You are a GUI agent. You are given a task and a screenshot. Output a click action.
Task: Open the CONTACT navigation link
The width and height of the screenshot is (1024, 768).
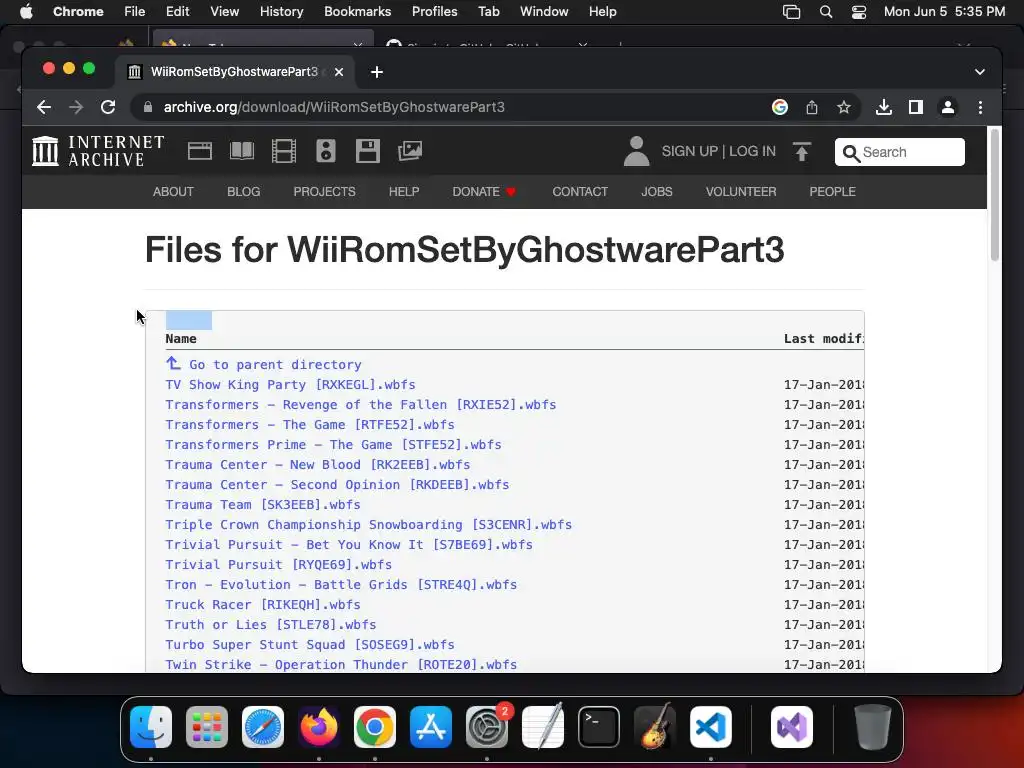580,191
